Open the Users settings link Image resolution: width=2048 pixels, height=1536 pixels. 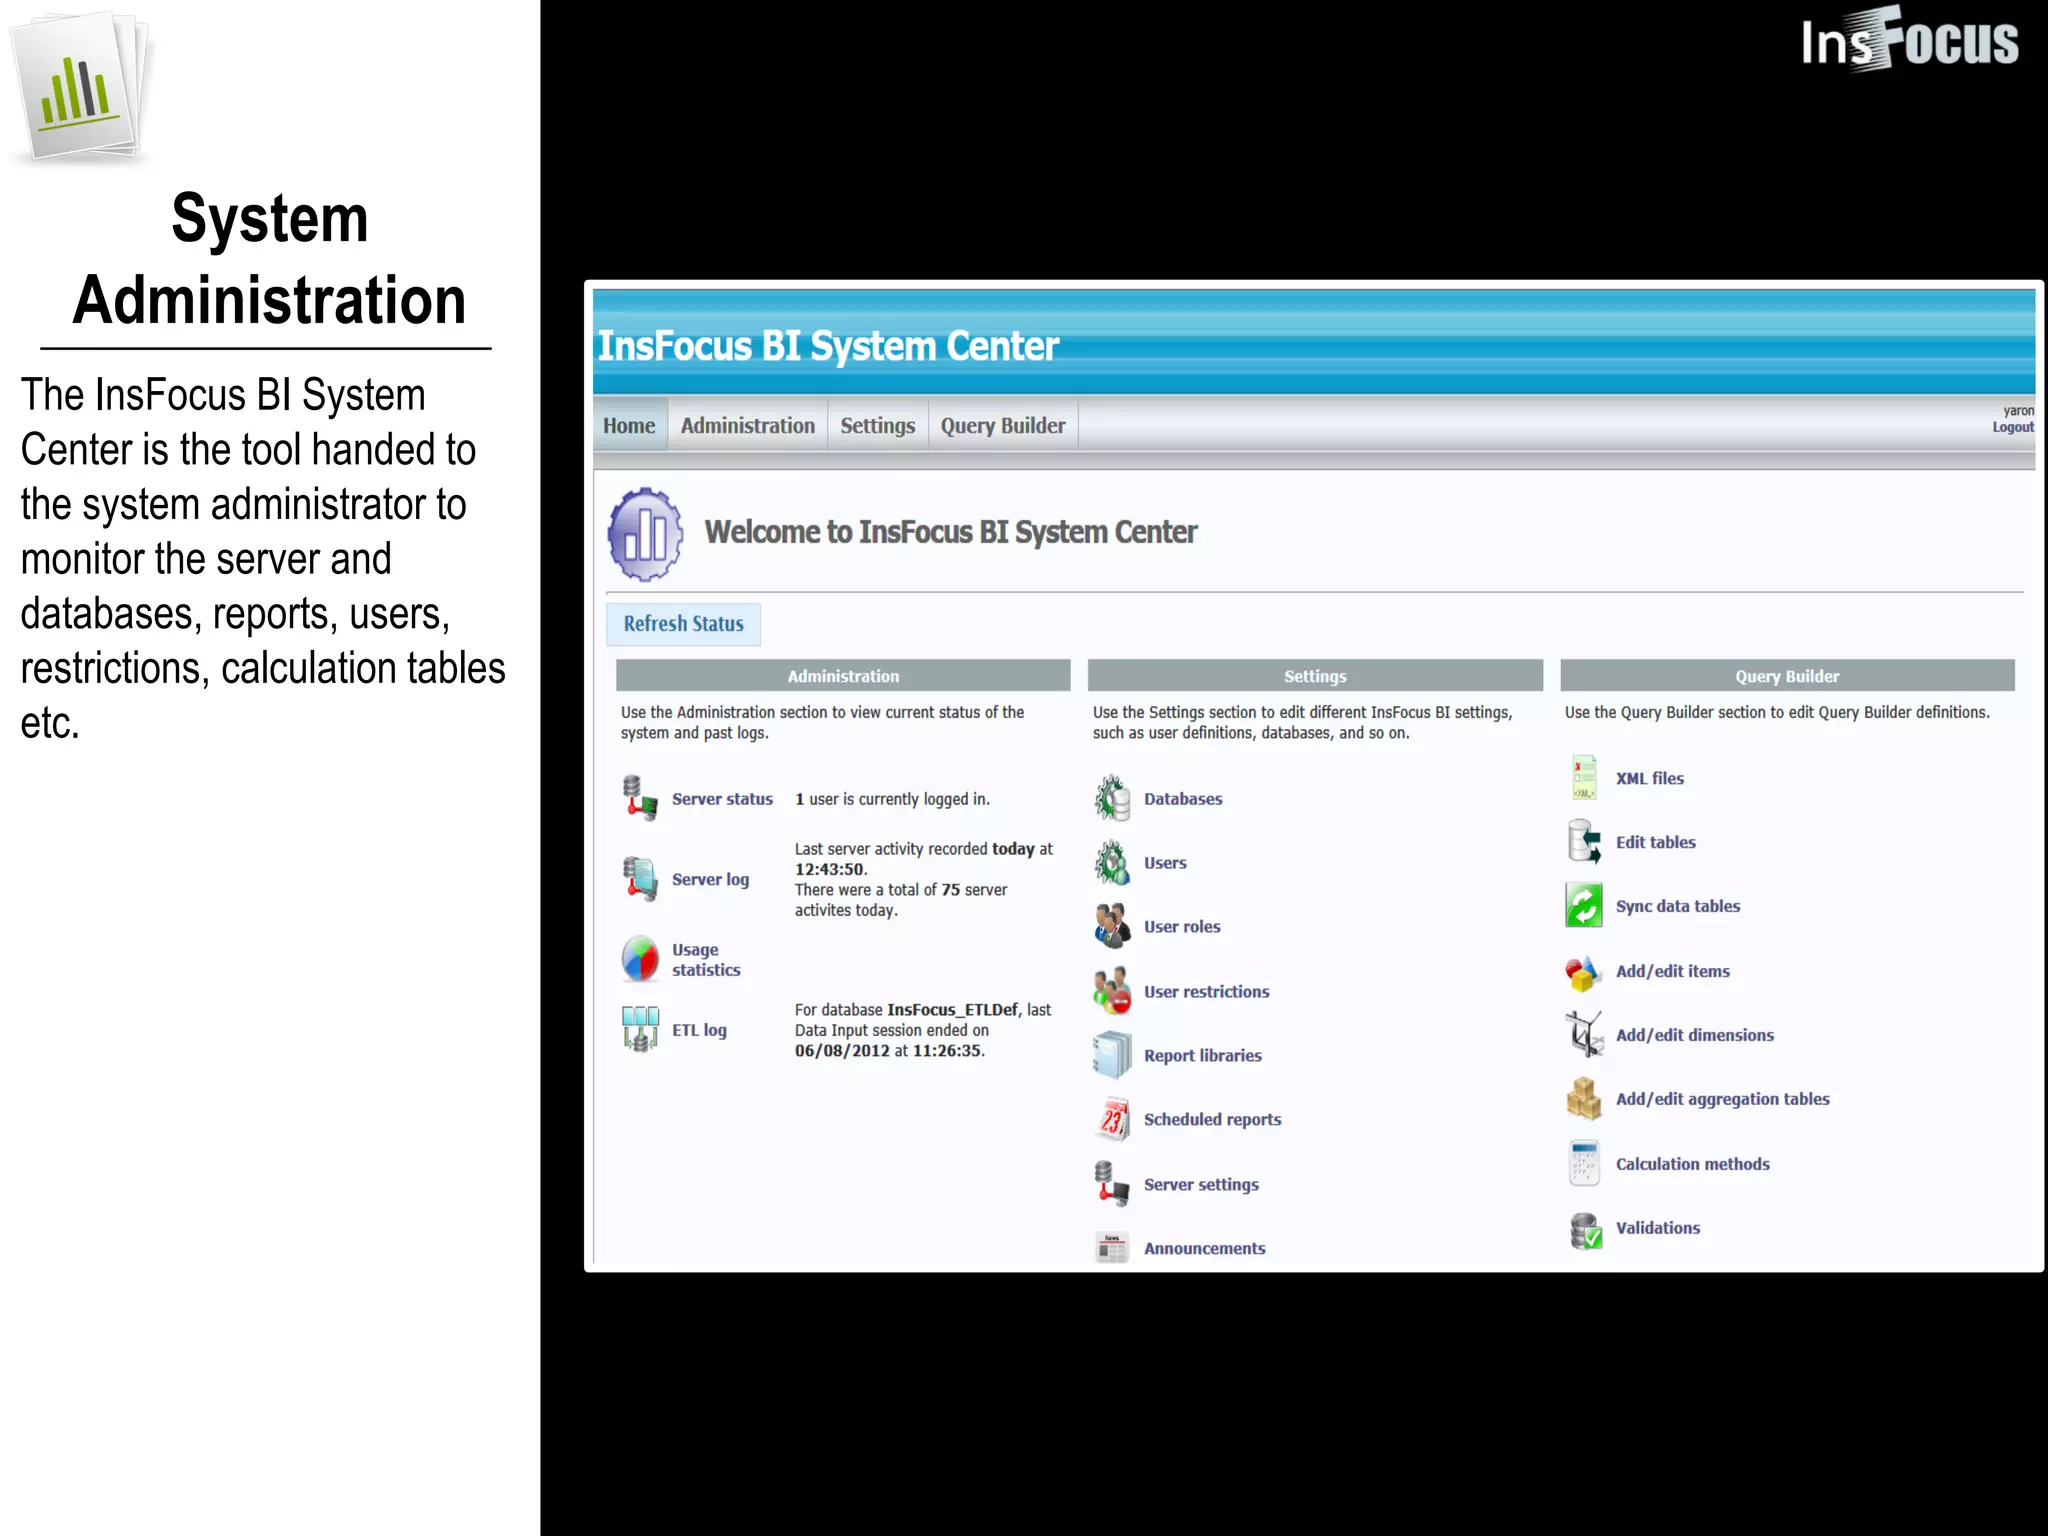[1165, 863]
